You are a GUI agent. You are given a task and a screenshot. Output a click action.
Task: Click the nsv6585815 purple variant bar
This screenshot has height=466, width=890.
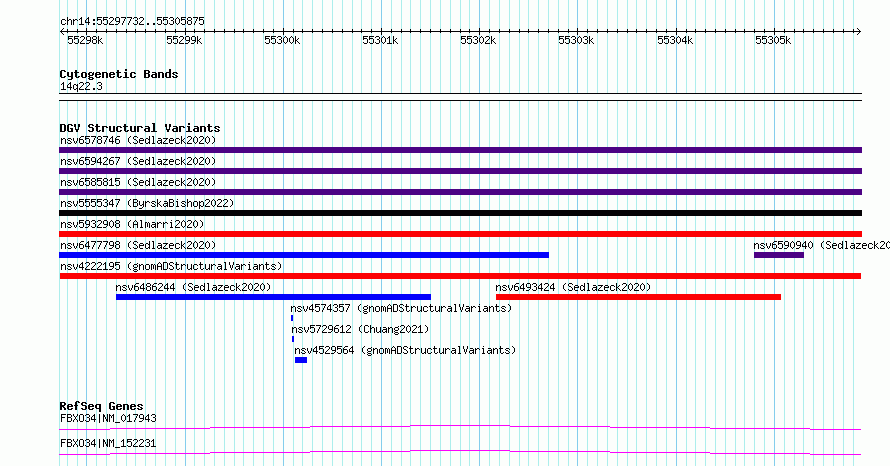[460, 192]
